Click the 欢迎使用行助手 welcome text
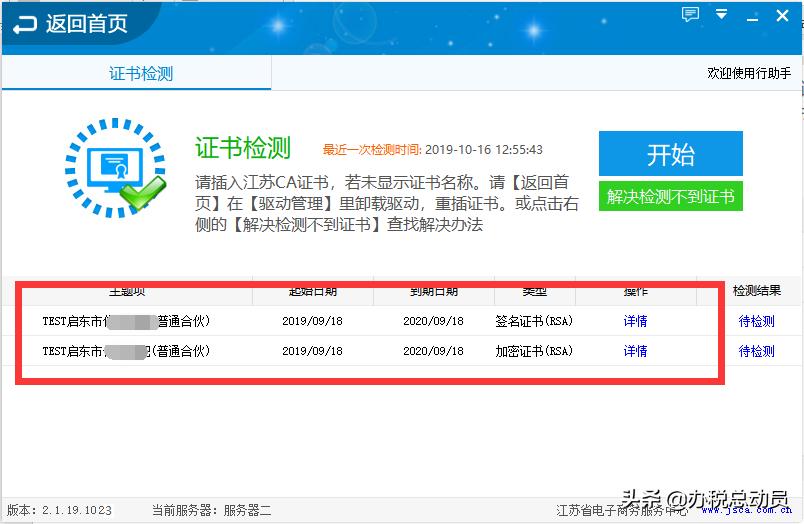 coord(749,73)
